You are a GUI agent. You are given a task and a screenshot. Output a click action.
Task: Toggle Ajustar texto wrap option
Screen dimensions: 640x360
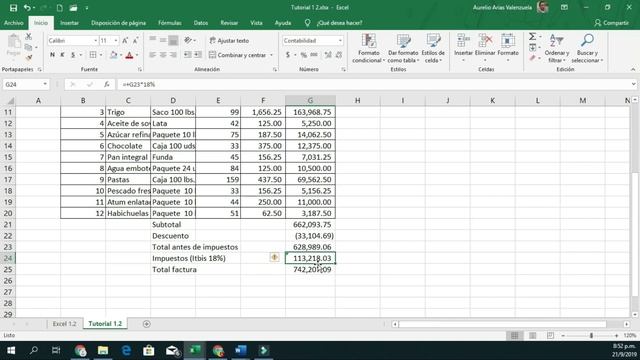coord(229,40)
